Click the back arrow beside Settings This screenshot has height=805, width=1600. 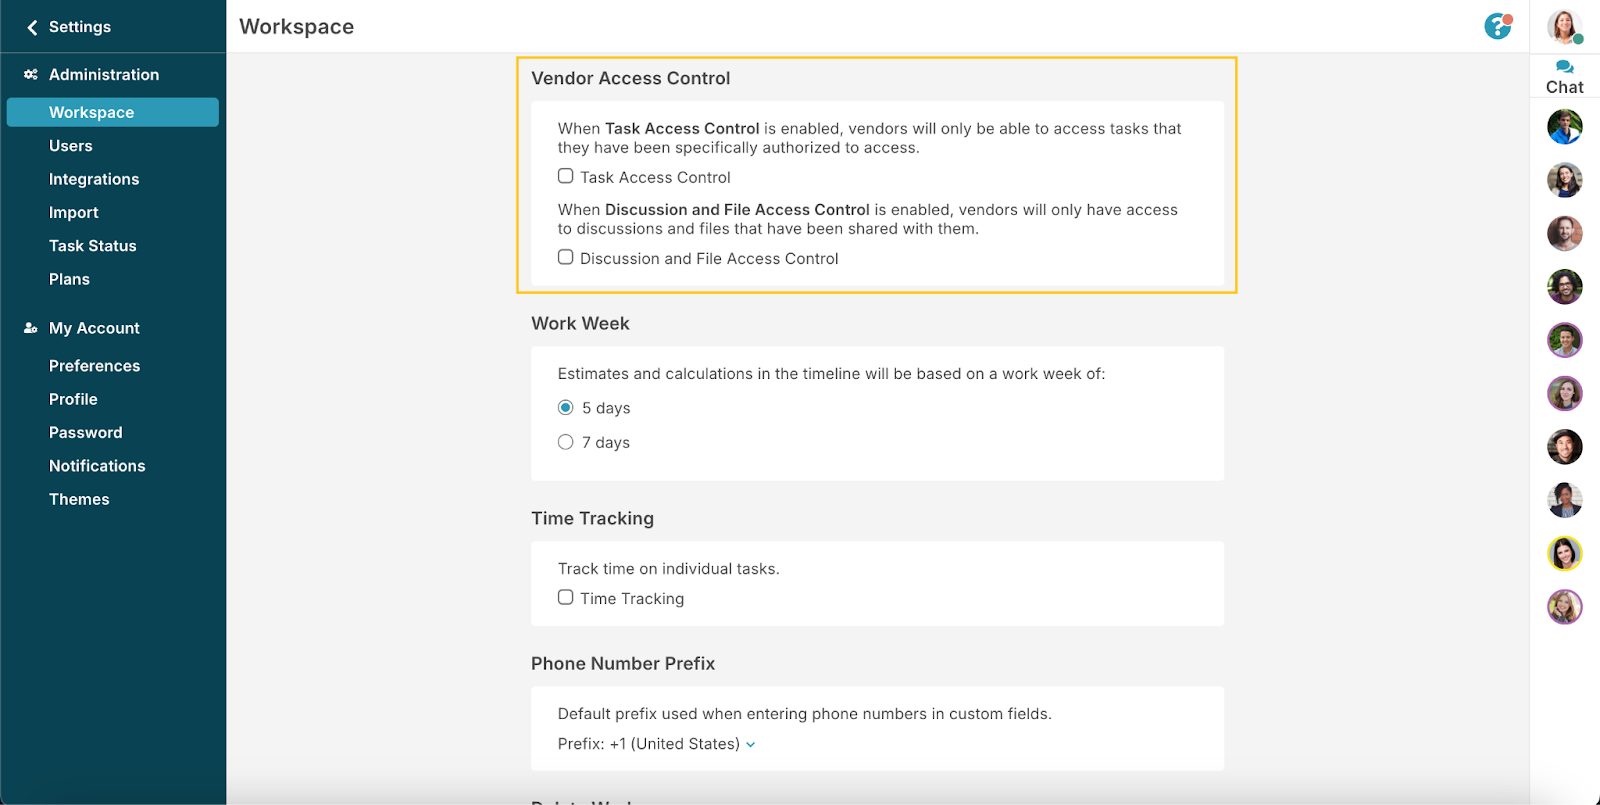pos(32,27)
